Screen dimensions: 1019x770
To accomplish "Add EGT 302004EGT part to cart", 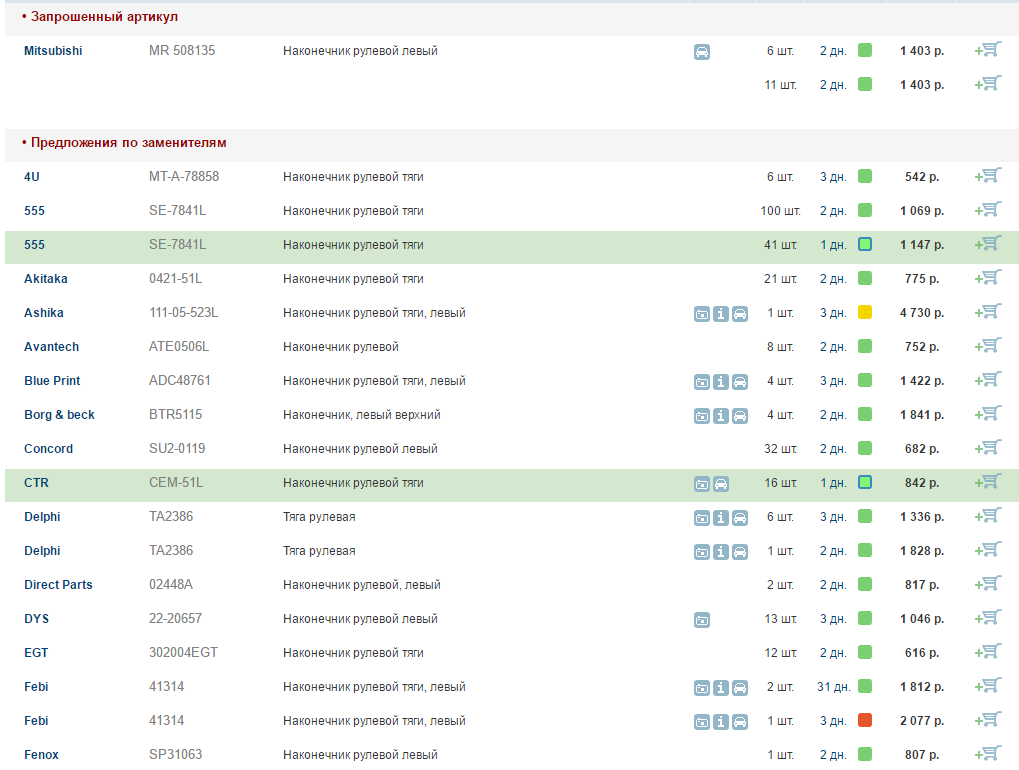I will click(x=988, y=652).
